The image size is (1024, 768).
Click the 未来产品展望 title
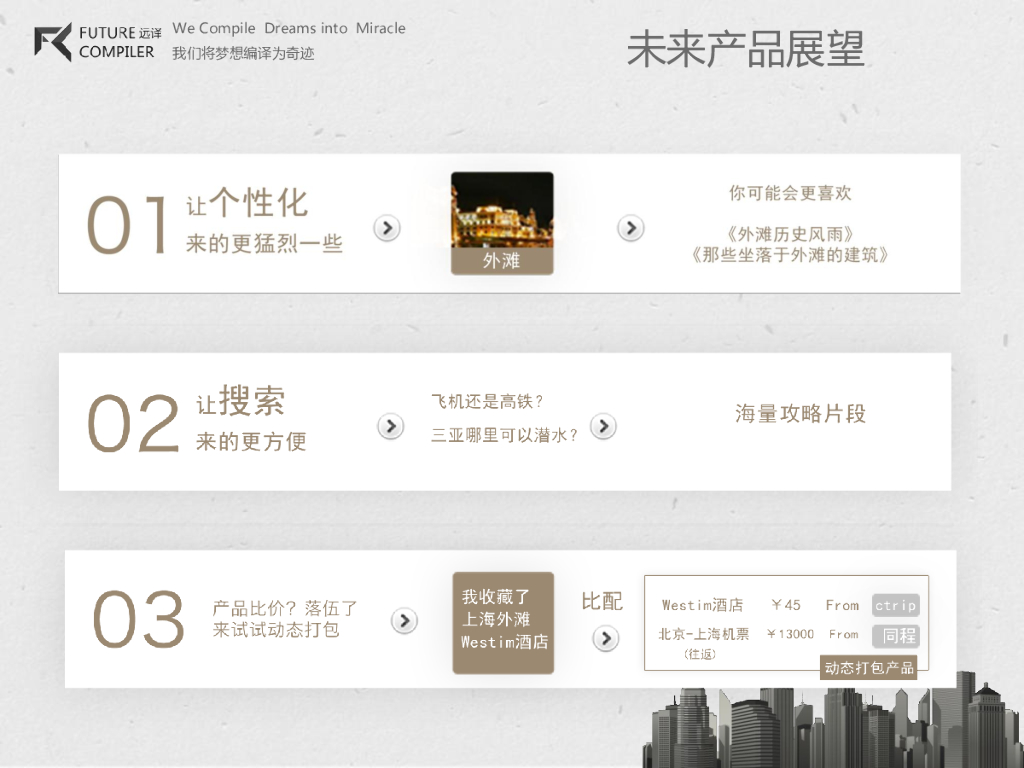click(746, 50)
